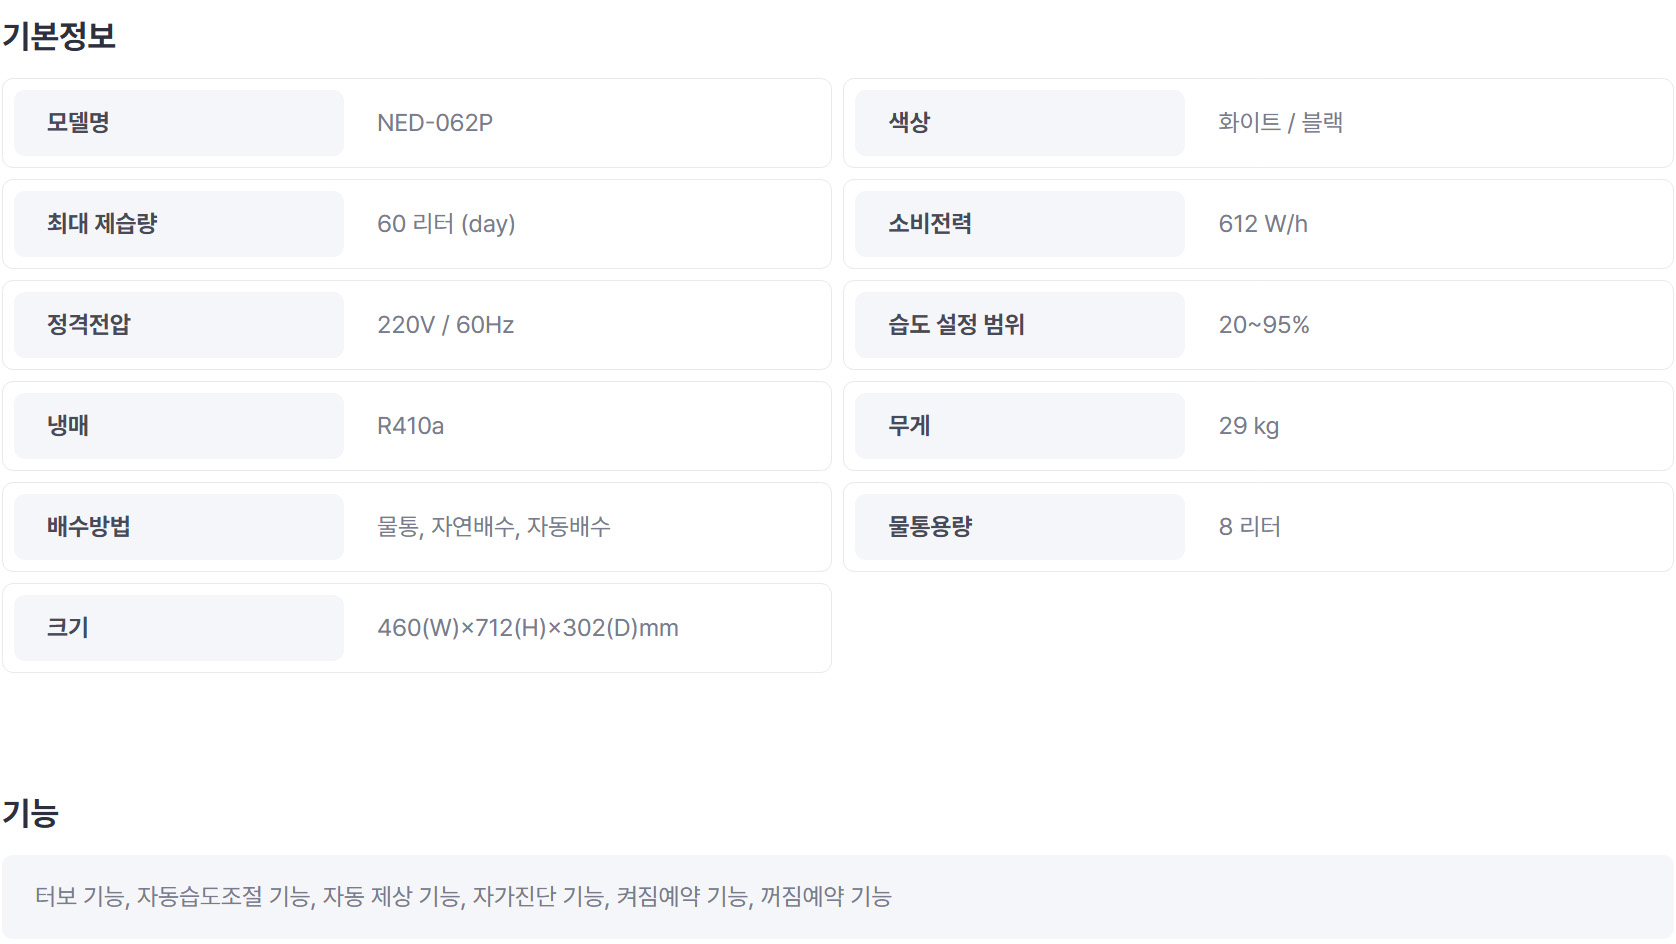The width and height of the screenshot is (1676, 944).
Task: Click the 화이트 / 블랙 color value
Action: (1280, 123)
